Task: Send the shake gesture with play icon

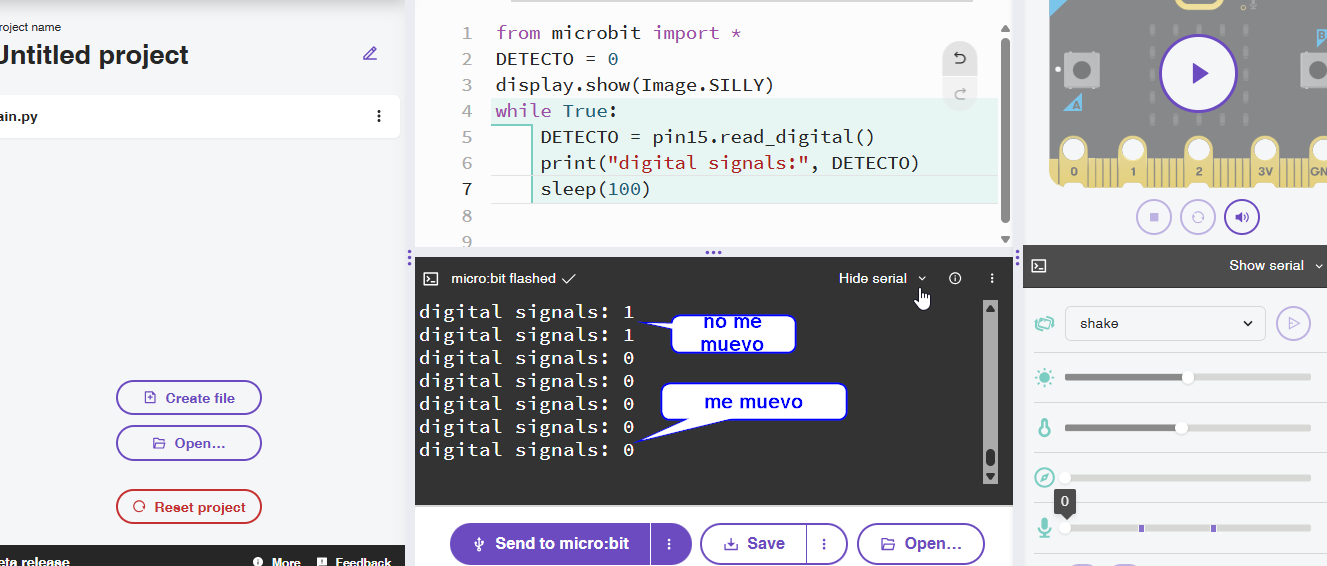Action: pyautogui.click(x=1293, y=323)
